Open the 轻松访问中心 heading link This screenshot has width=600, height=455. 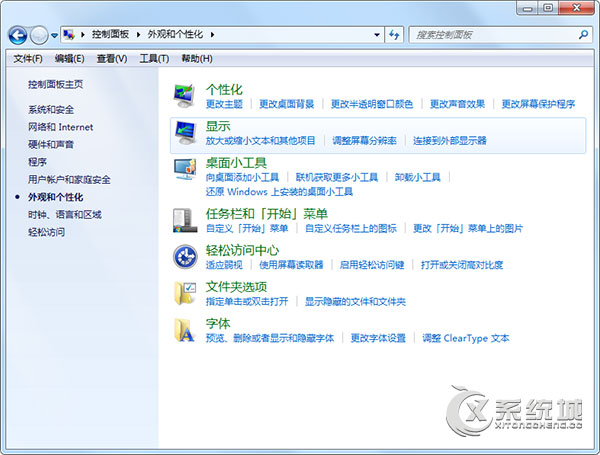pyautogui.click(x=242, y=251)
